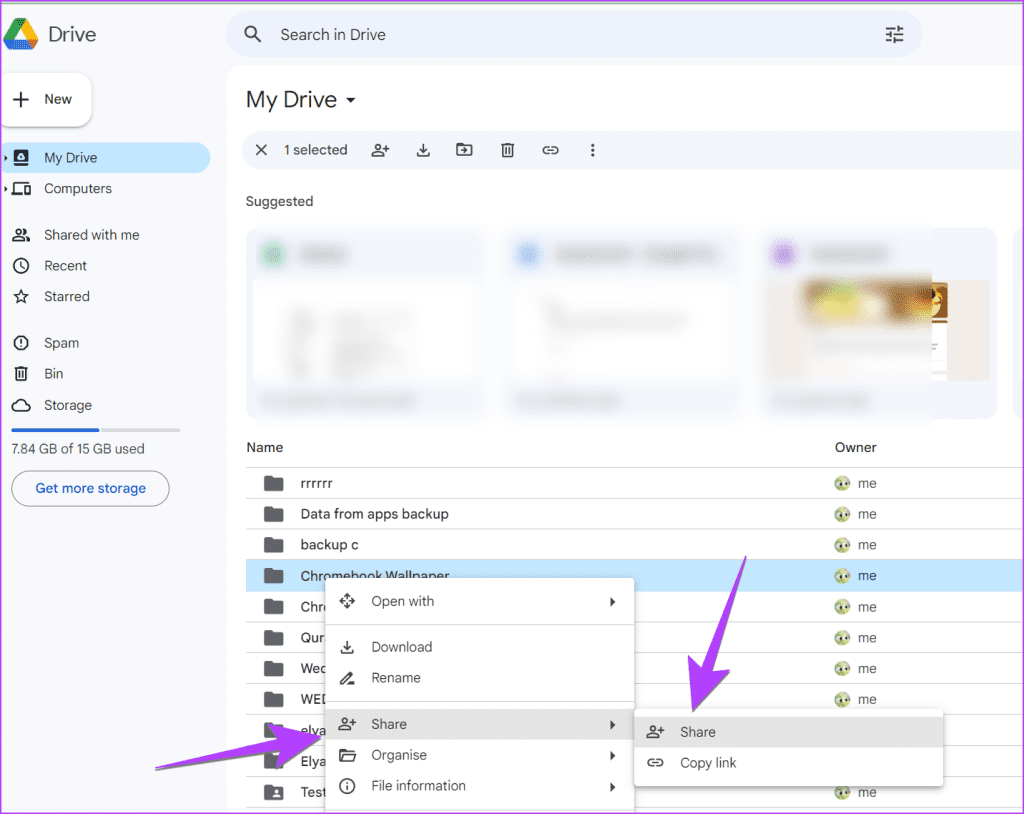Click the share person-add toolbar icon
The height and width of the screenshot is (814, 1024).
pyautogui.click(x=380, y=150)
